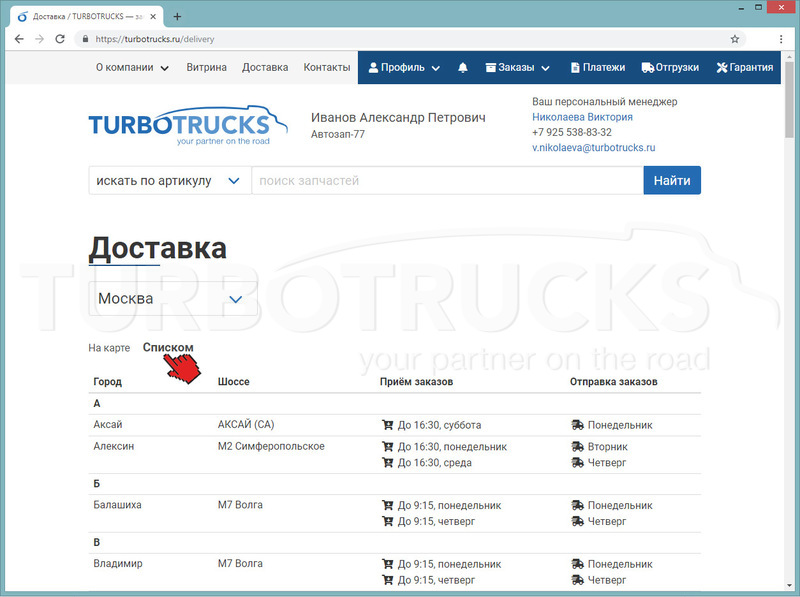The width and height of the screenshot is (800, 597).
Task: Expand the Заказы dropdown chevron
Action: (x=545, y=68)
